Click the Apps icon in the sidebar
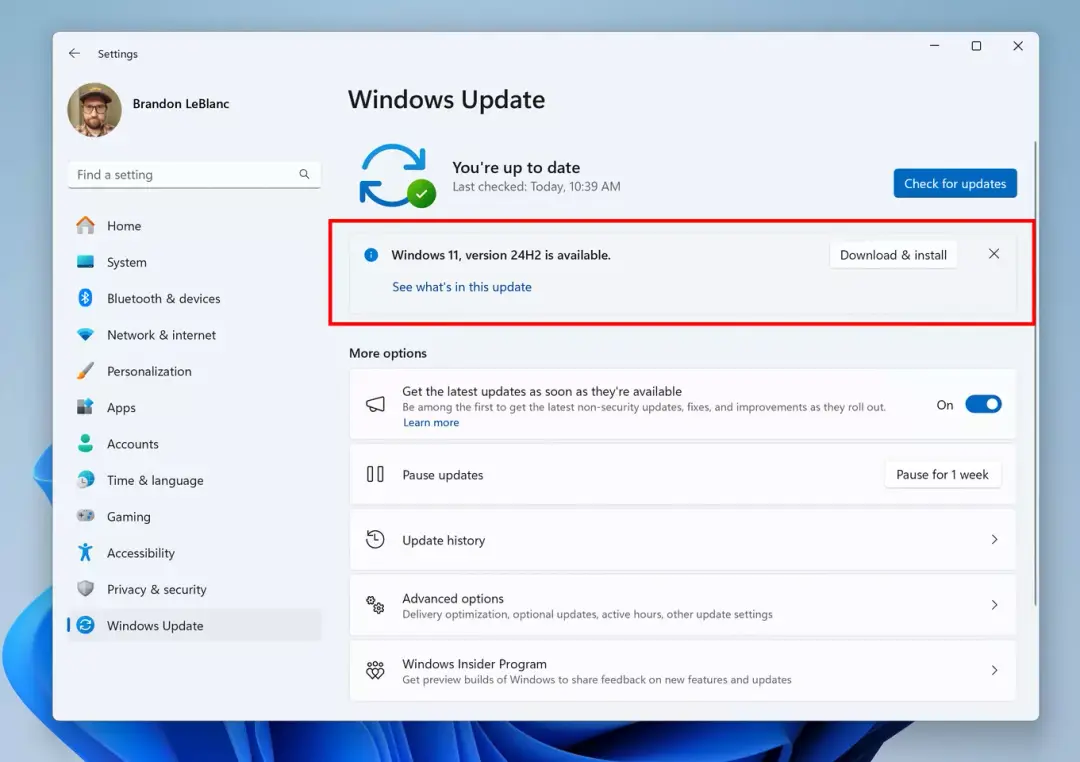The height and width of the screenshot is (762, 1080). pos(85,406)
